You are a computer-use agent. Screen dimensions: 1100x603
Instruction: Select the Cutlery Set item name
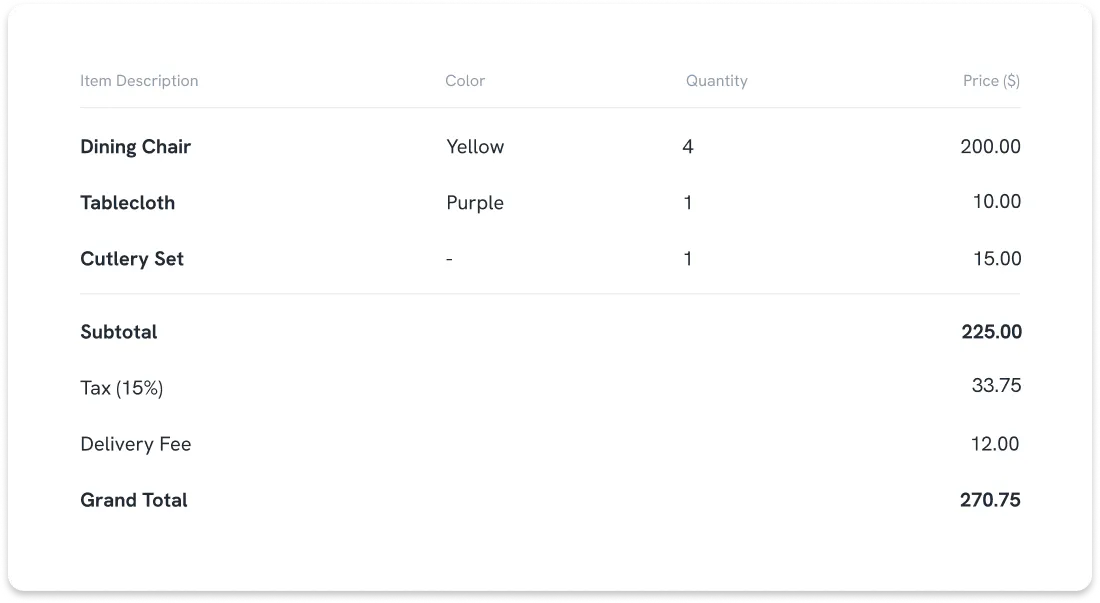(x=132, y=259)
